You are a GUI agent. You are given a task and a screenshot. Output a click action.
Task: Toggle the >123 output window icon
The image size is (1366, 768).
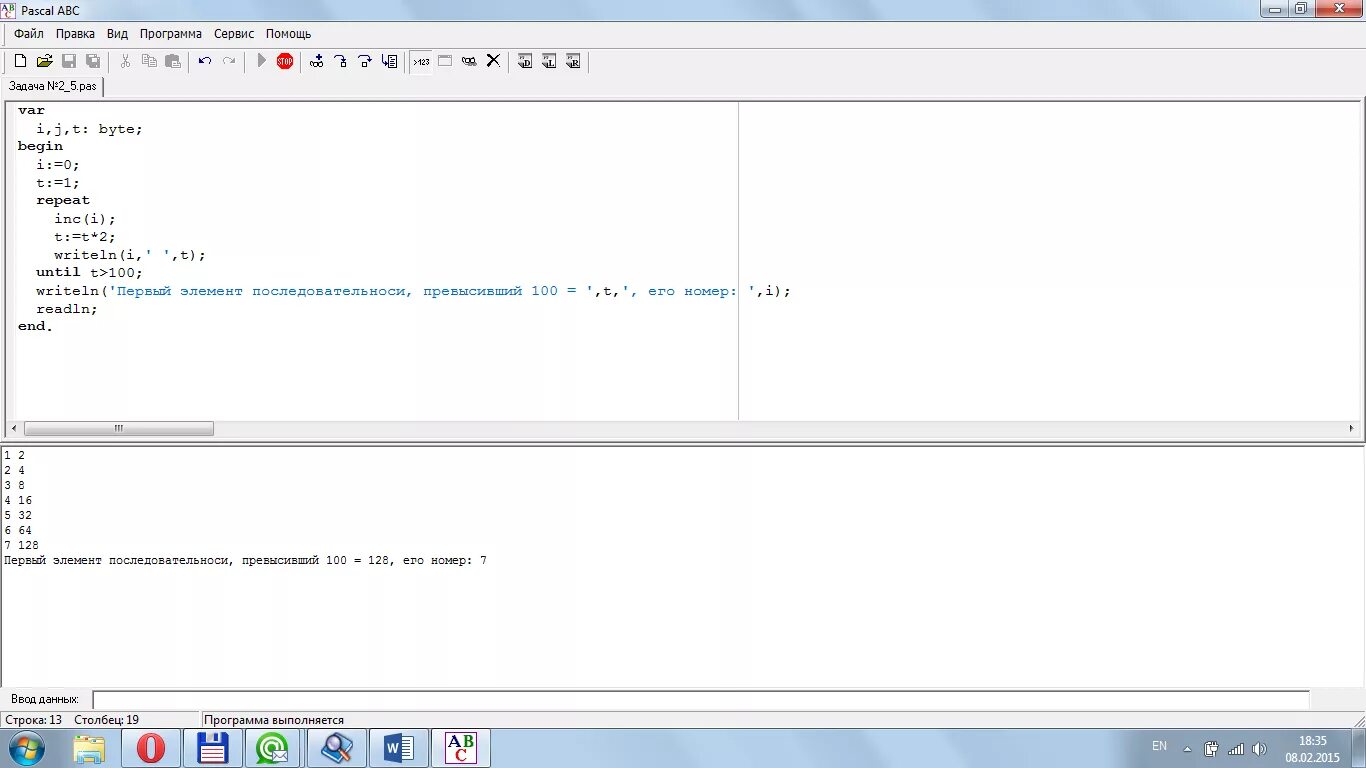[421, 61]
